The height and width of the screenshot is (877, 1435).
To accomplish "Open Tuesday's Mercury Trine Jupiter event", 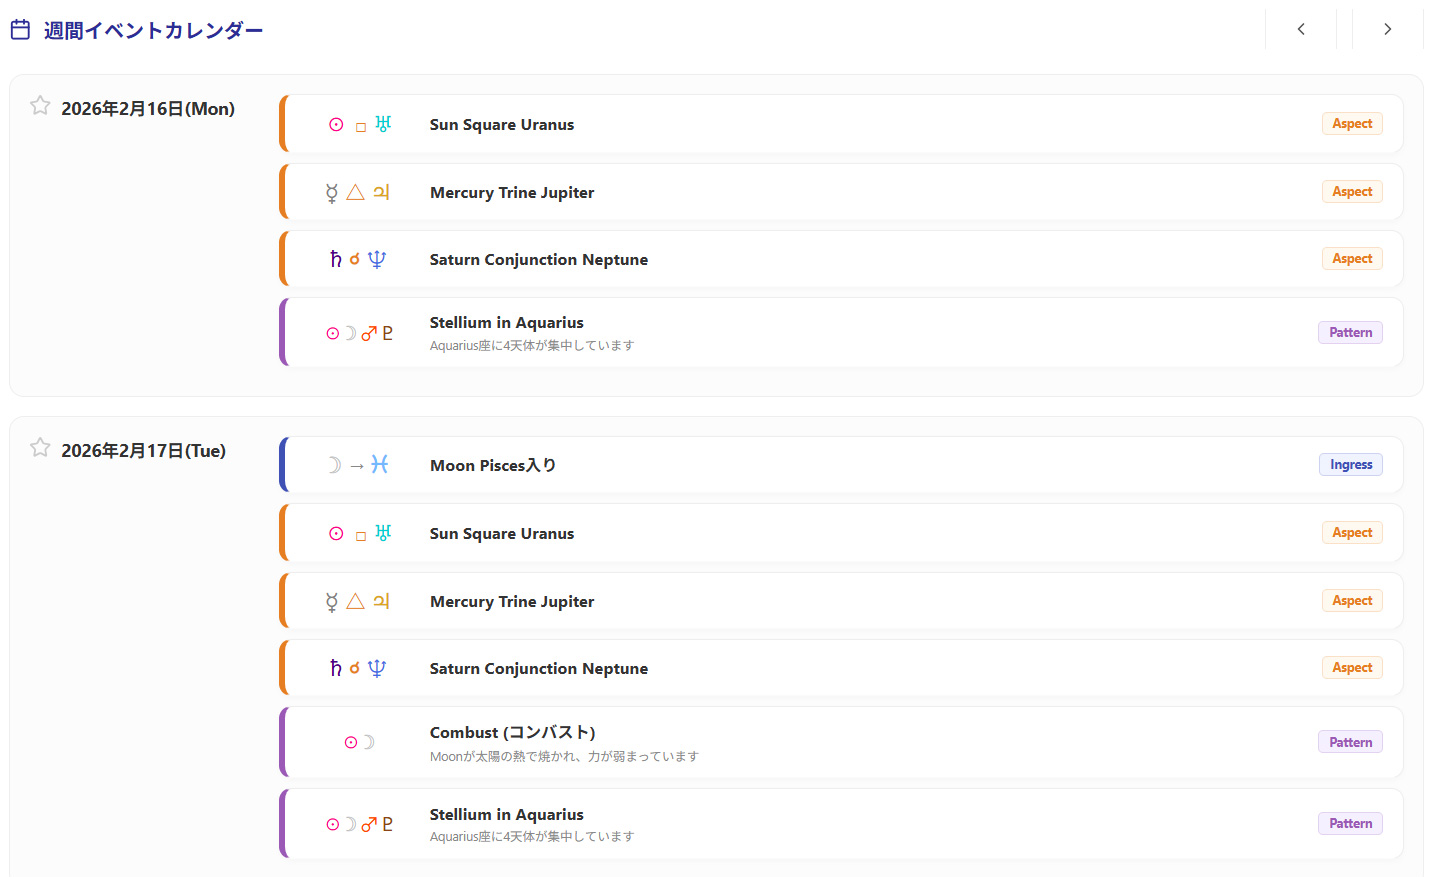I will [512, 601].
